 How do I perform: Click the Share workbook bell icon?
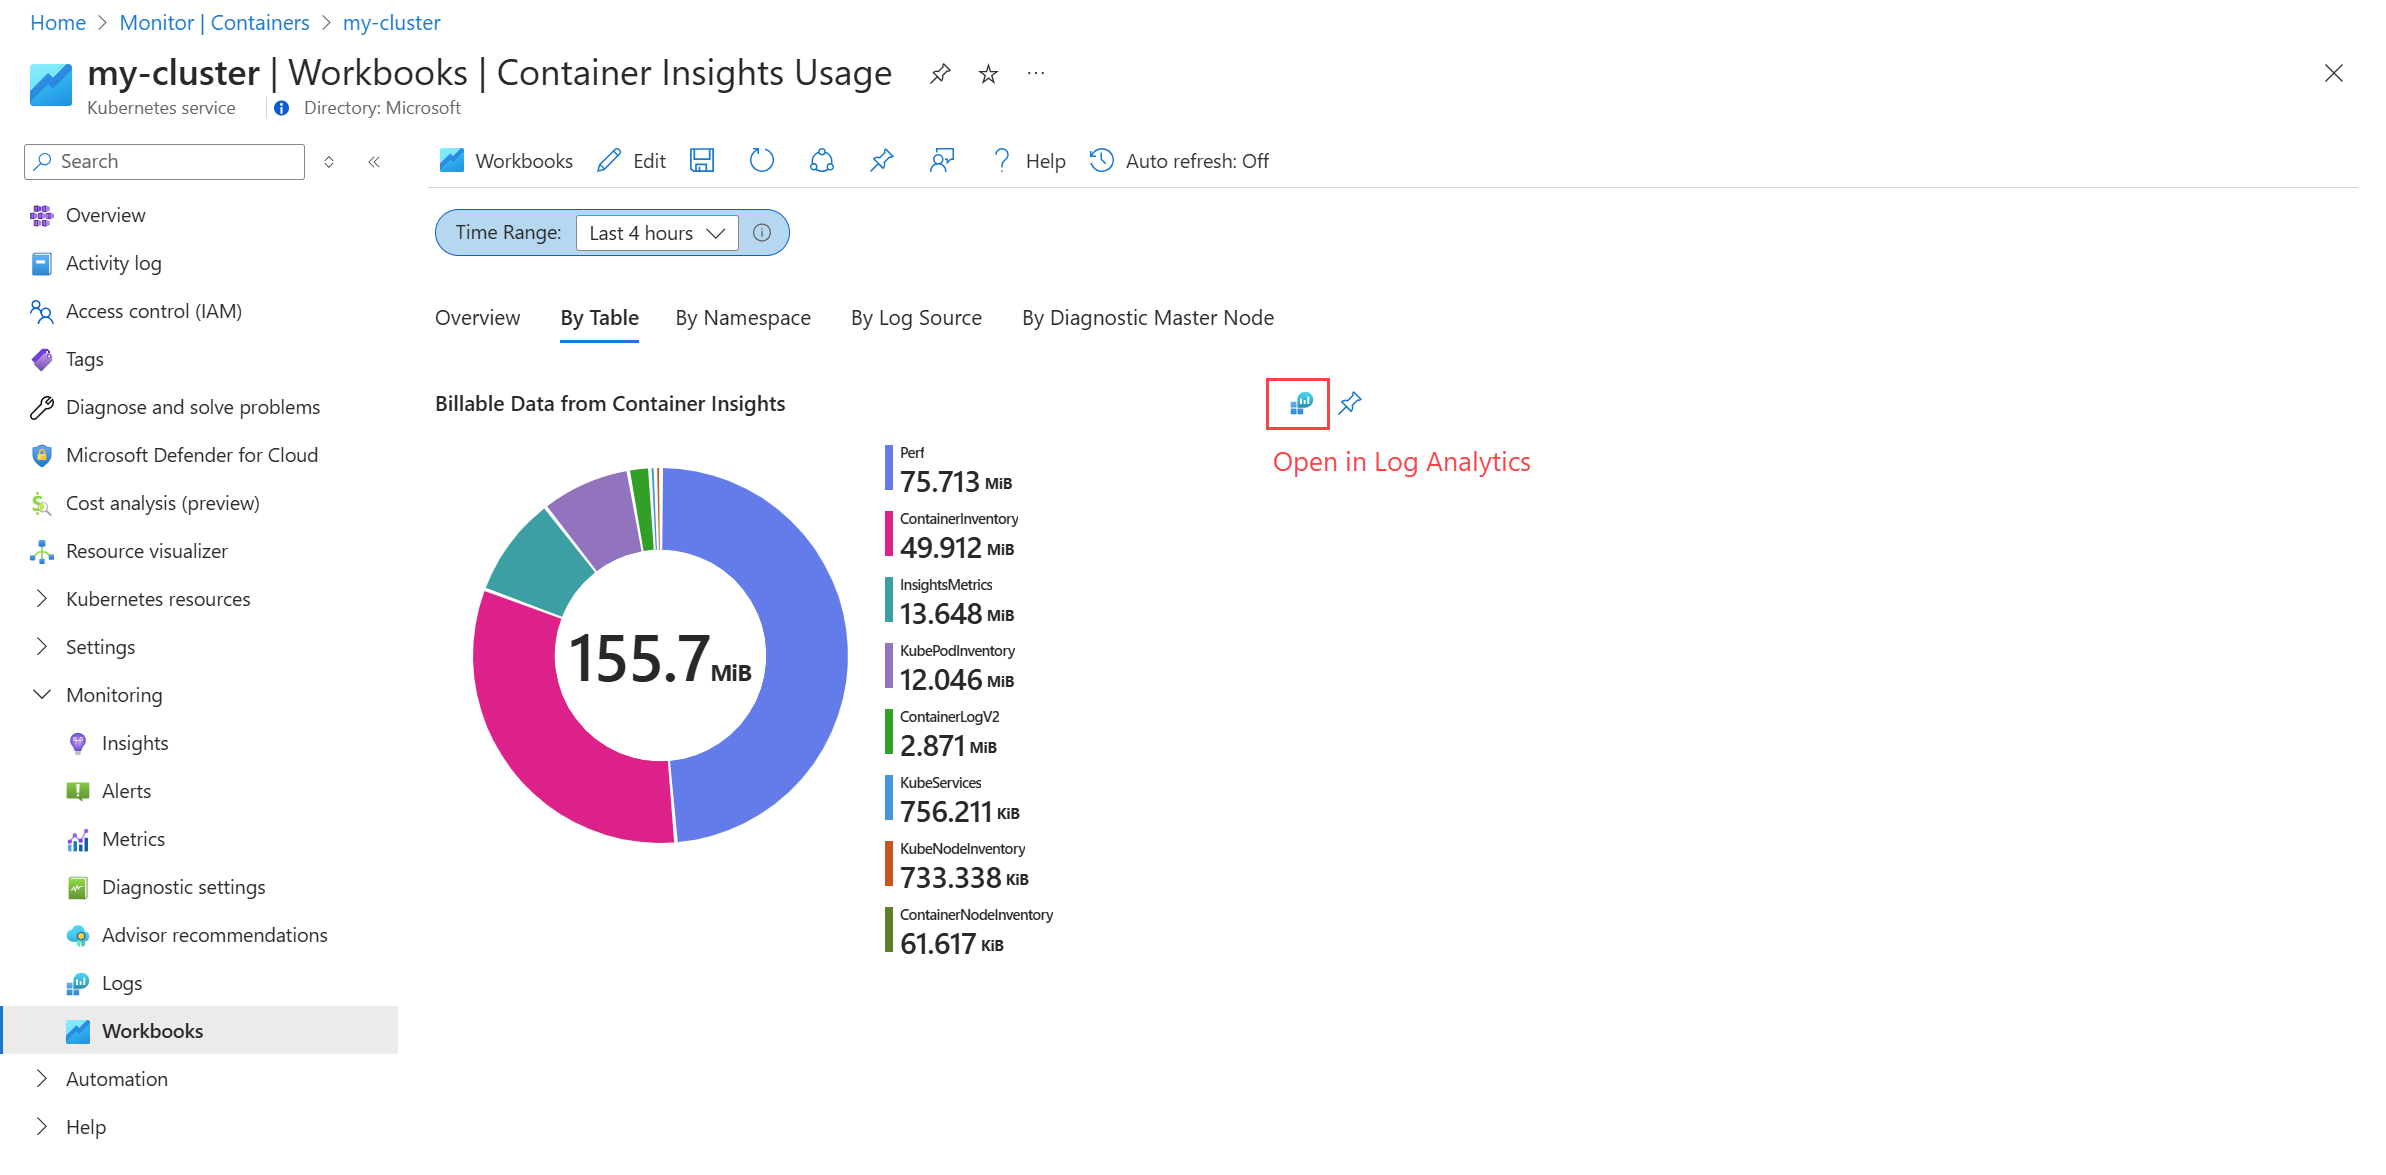pos(821,161)
